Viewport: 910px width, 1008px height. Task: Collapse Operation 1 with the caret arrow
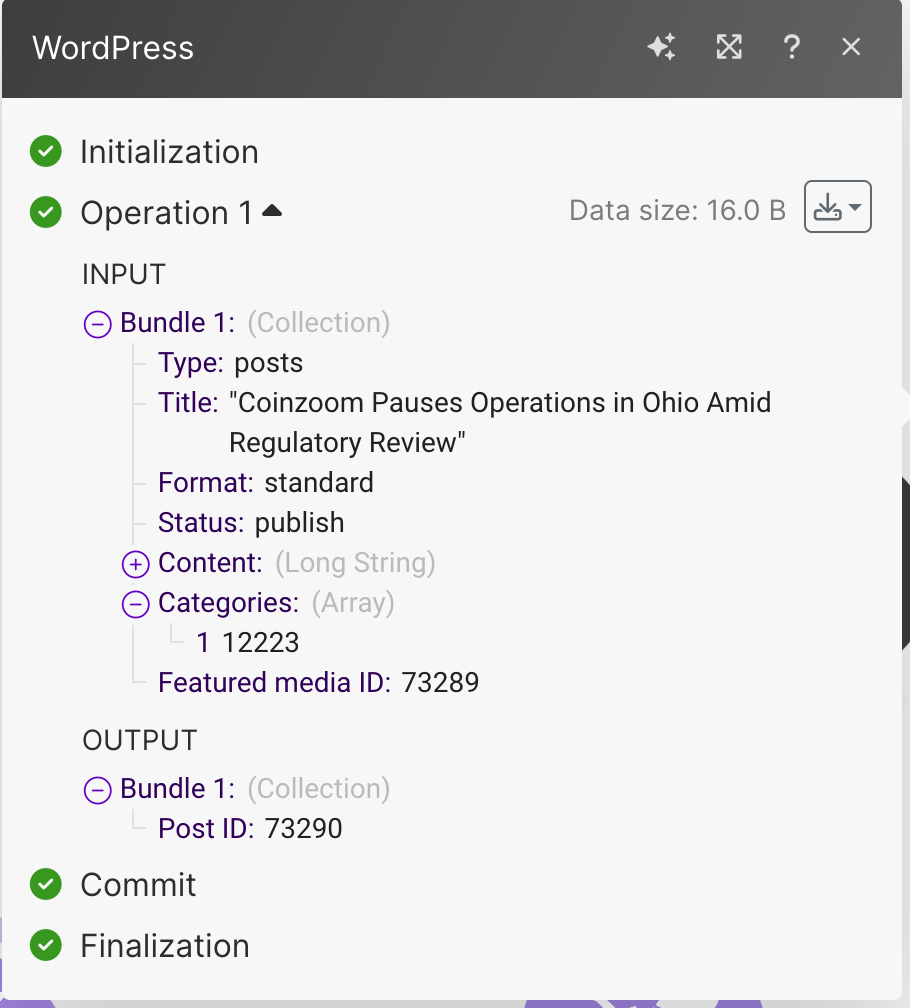click(x=272, y=211)
